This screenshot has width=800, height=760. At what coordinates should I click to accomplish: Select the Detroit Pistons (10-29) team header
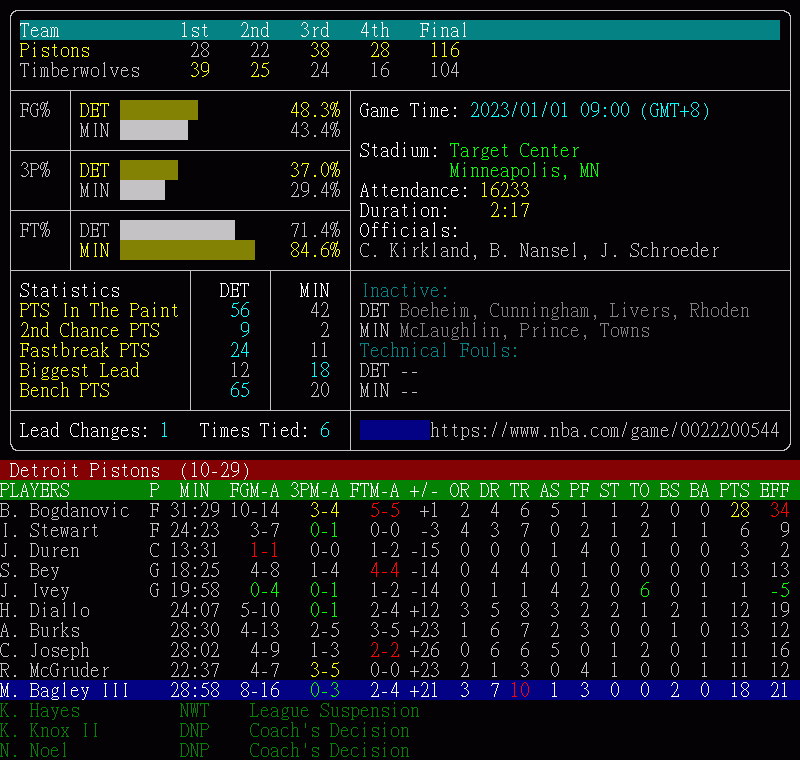point(130,470)
